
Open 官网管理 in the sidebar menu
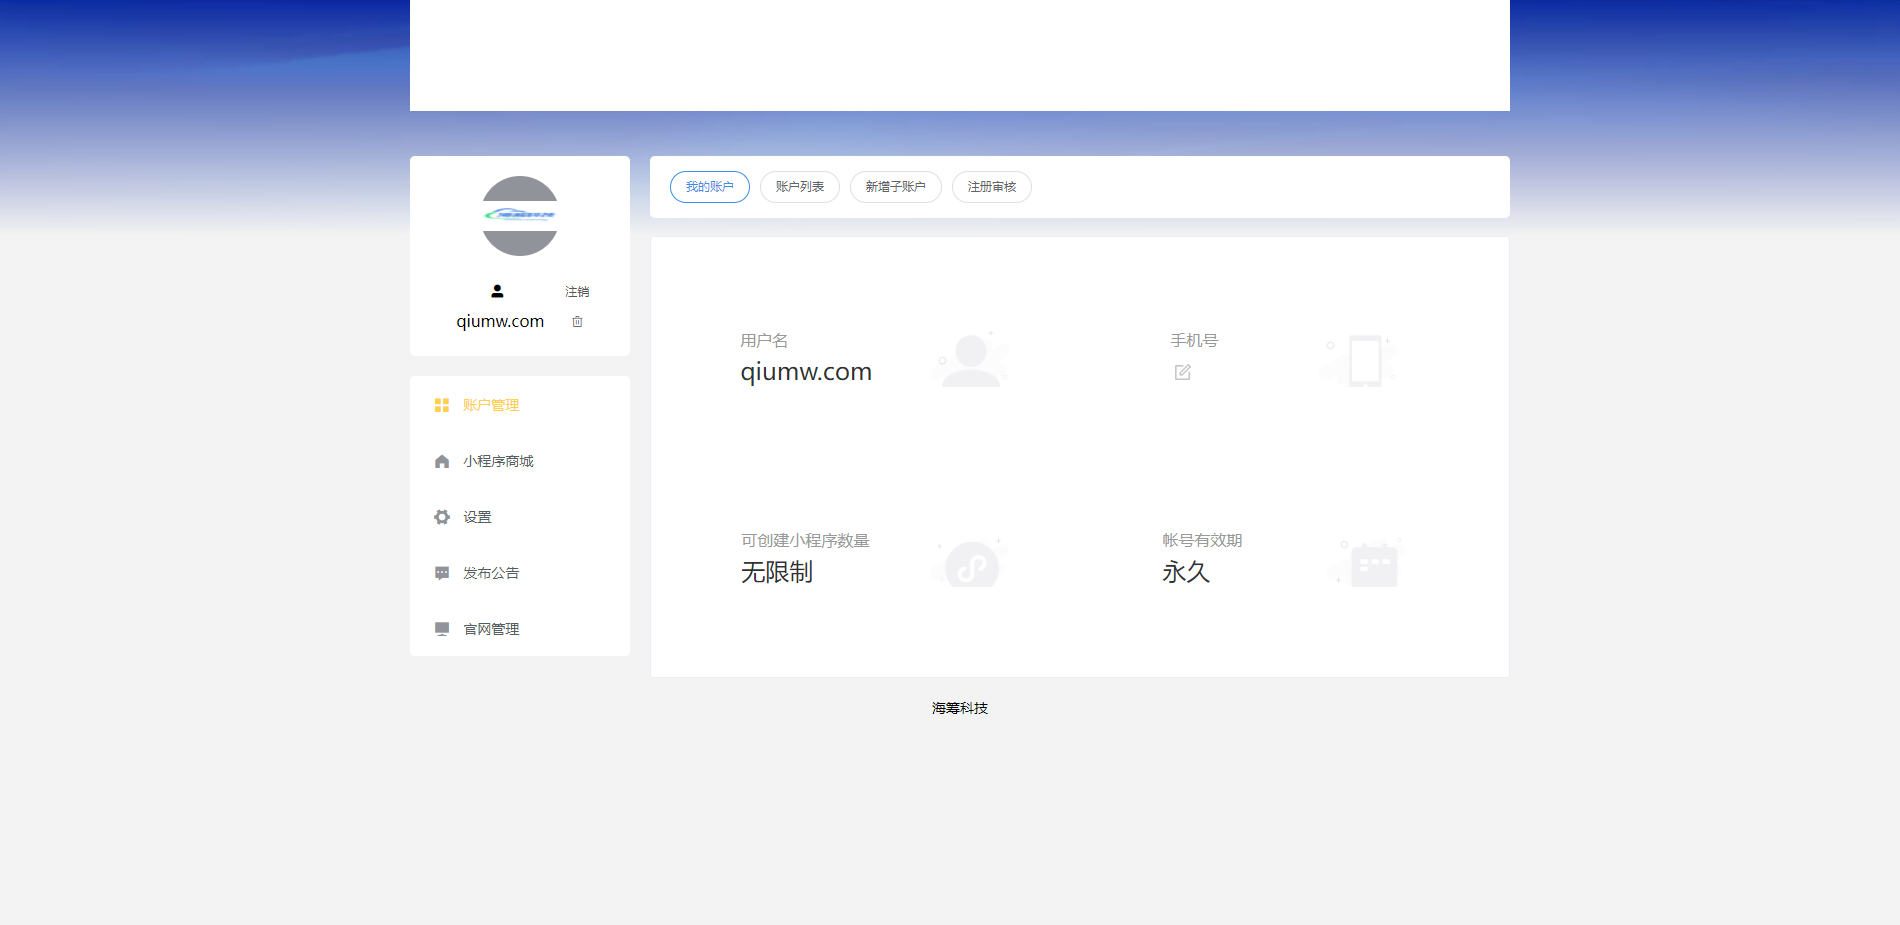click(491, 629)
